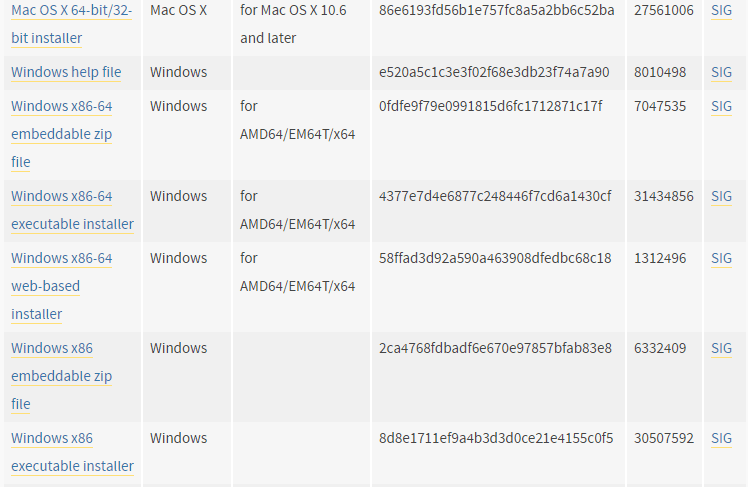748x487 pixels.
Task: Select MD5 hash e520a5c1c3e3f02f68e3db23f74a7a90
Action: pyautogui.click(x=494, y=72)
